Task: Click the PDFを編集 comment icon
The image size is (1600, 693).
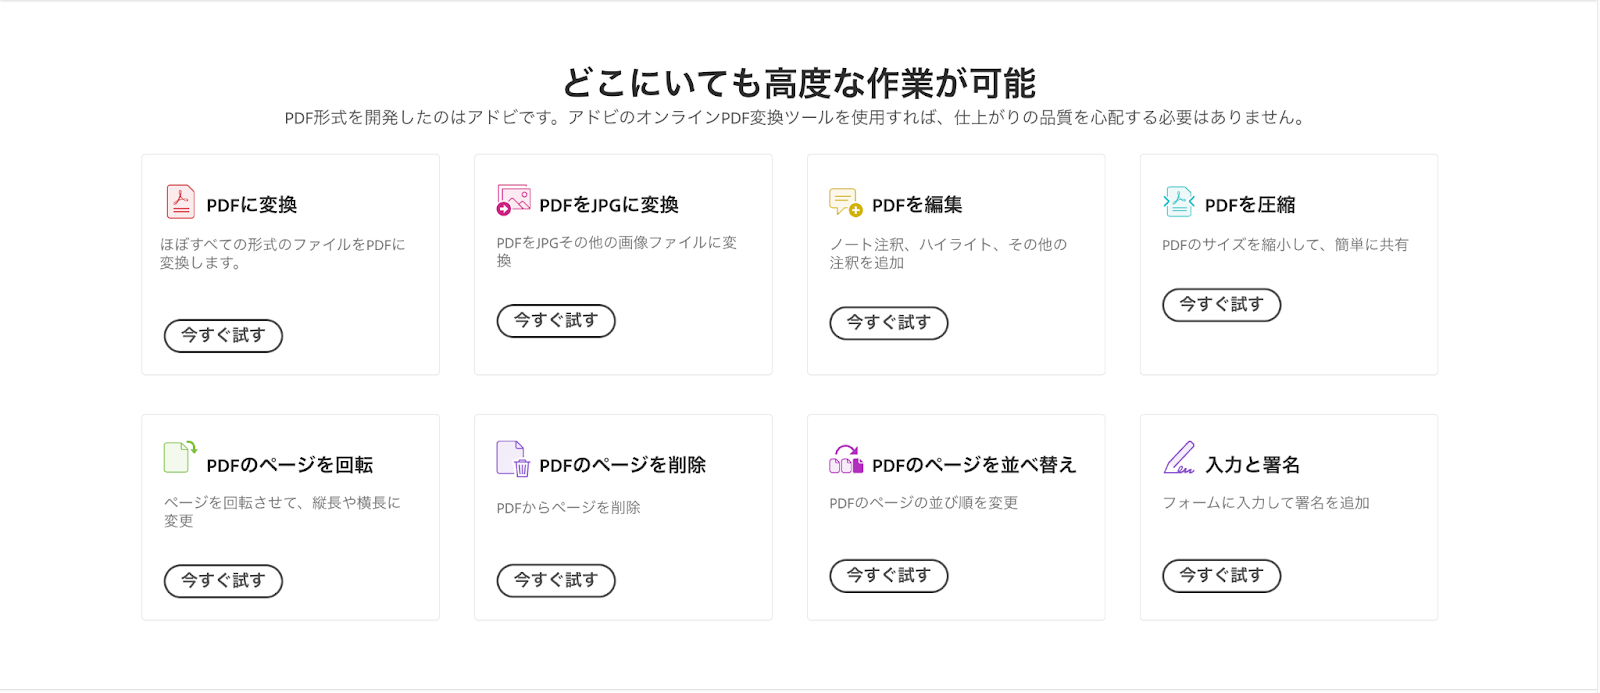Action: (846, 202)
